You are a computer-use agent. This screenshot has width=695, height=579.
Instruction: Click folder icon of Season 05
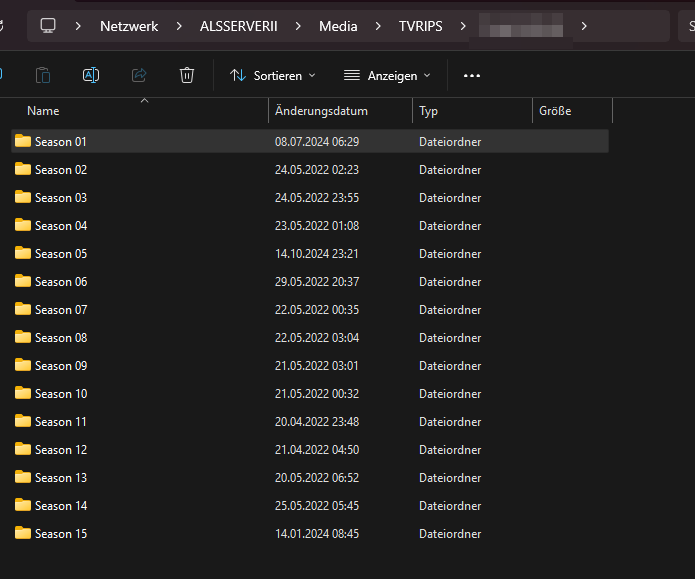coord(23,253)
